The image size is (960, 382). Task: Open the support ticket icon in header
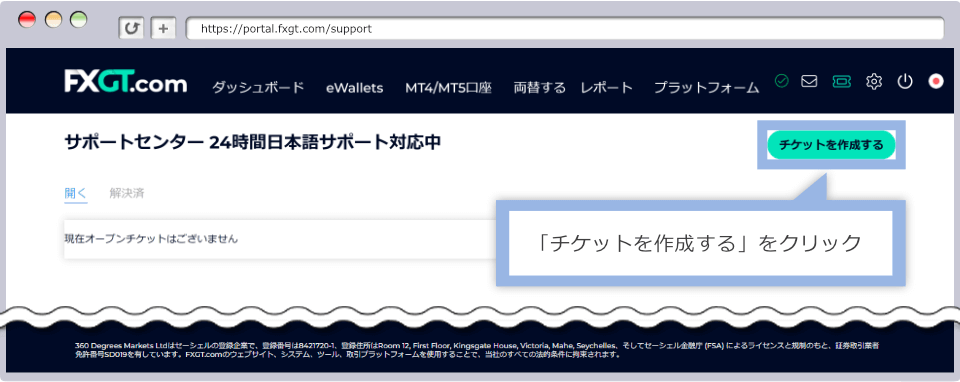pyautogui.click(x=842, y=81)
